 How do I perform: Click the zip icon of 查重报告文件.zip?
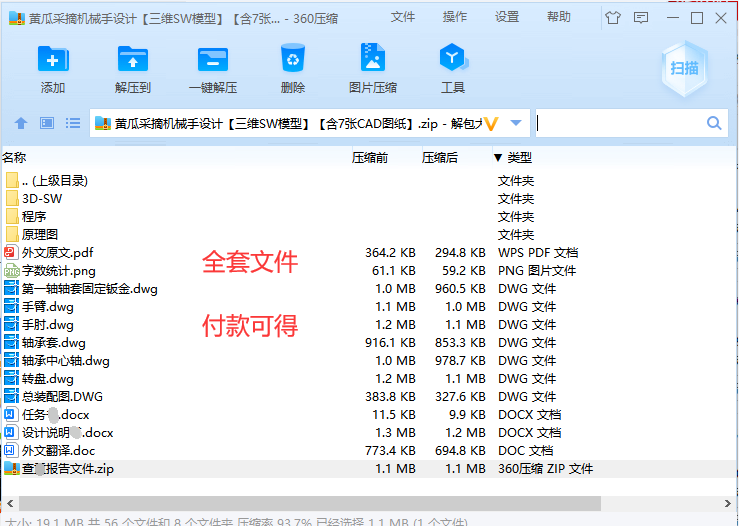pos(12,468)
